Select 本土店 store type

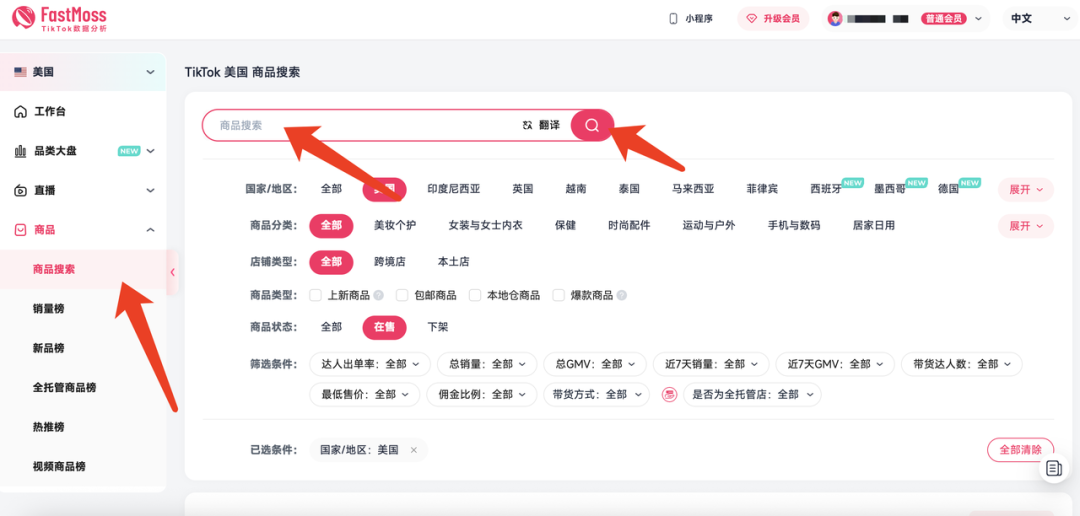(454, 262)
